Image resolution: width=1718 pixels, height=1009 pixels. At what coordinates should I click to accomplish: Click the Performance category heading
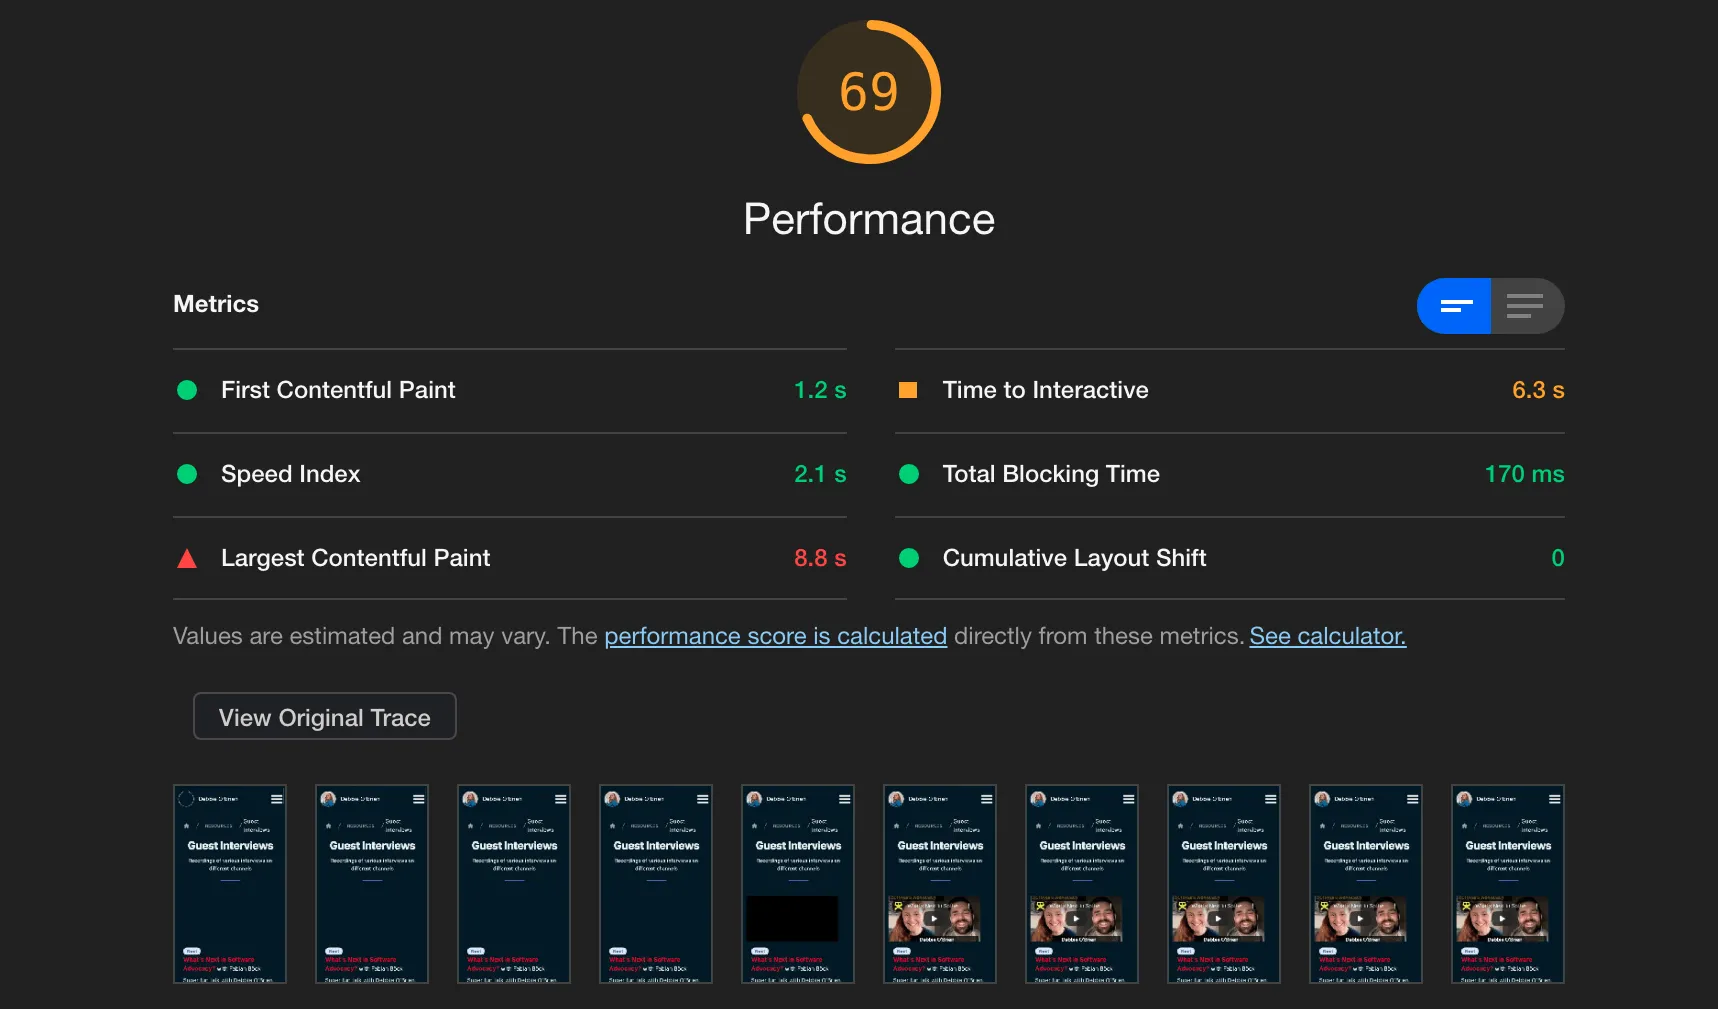tap(868, 219)
